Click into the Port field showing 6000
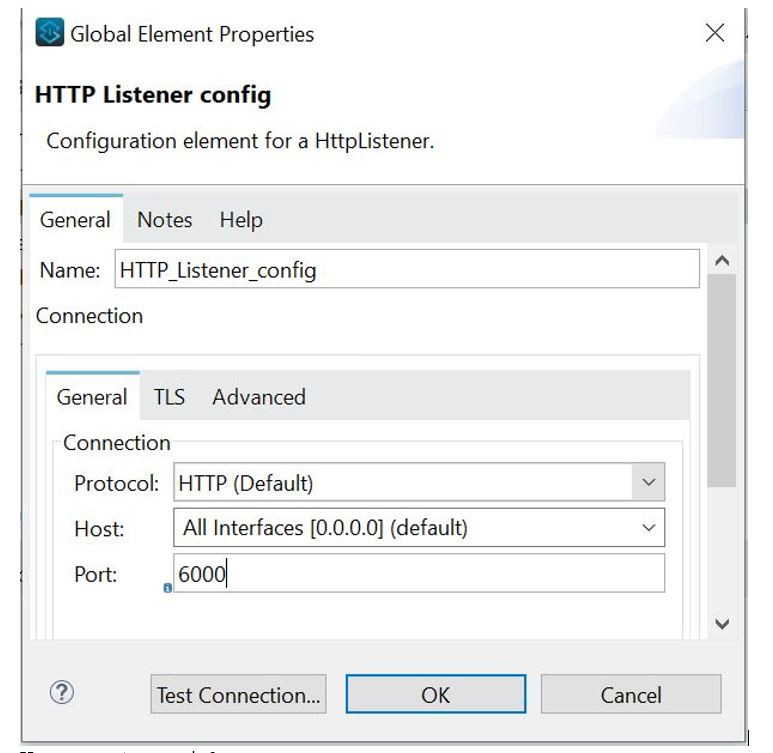 coord(418,574)
